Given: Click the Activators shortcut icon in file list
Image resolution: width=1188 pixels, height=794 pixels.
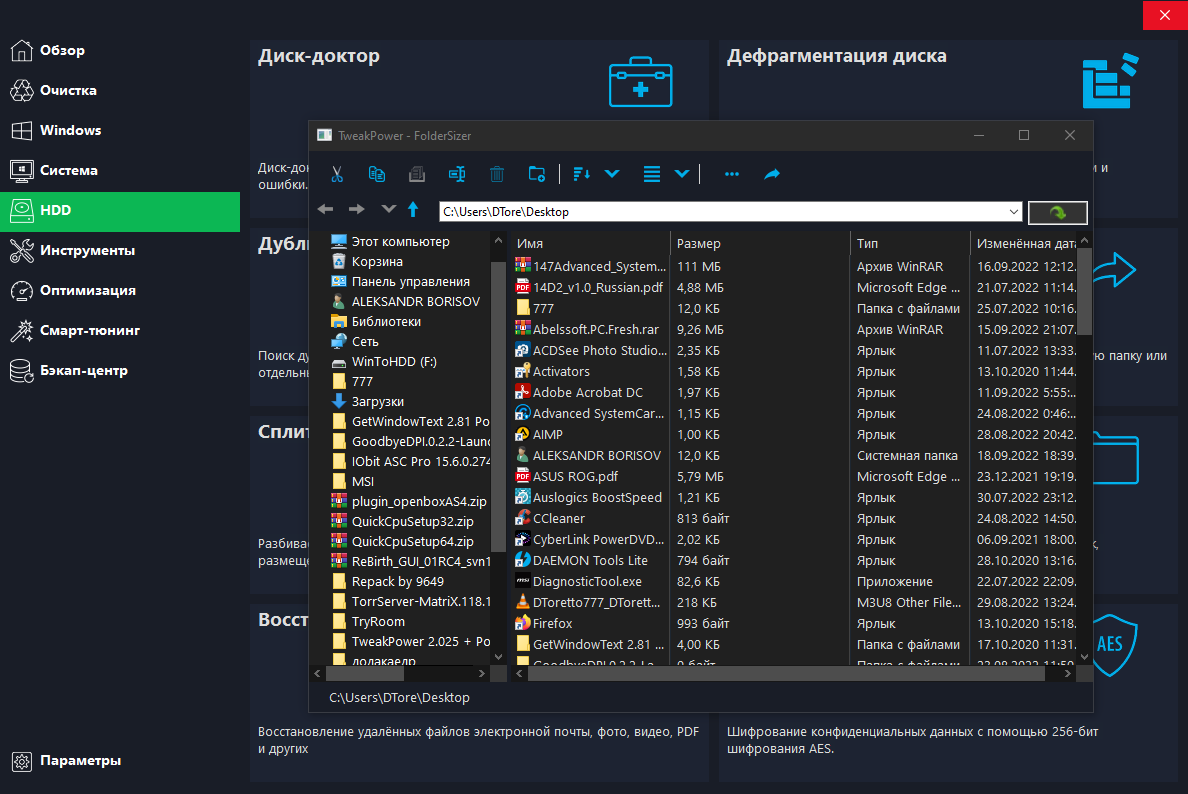Looking at the screenshot, I should (x=523, y=371).
